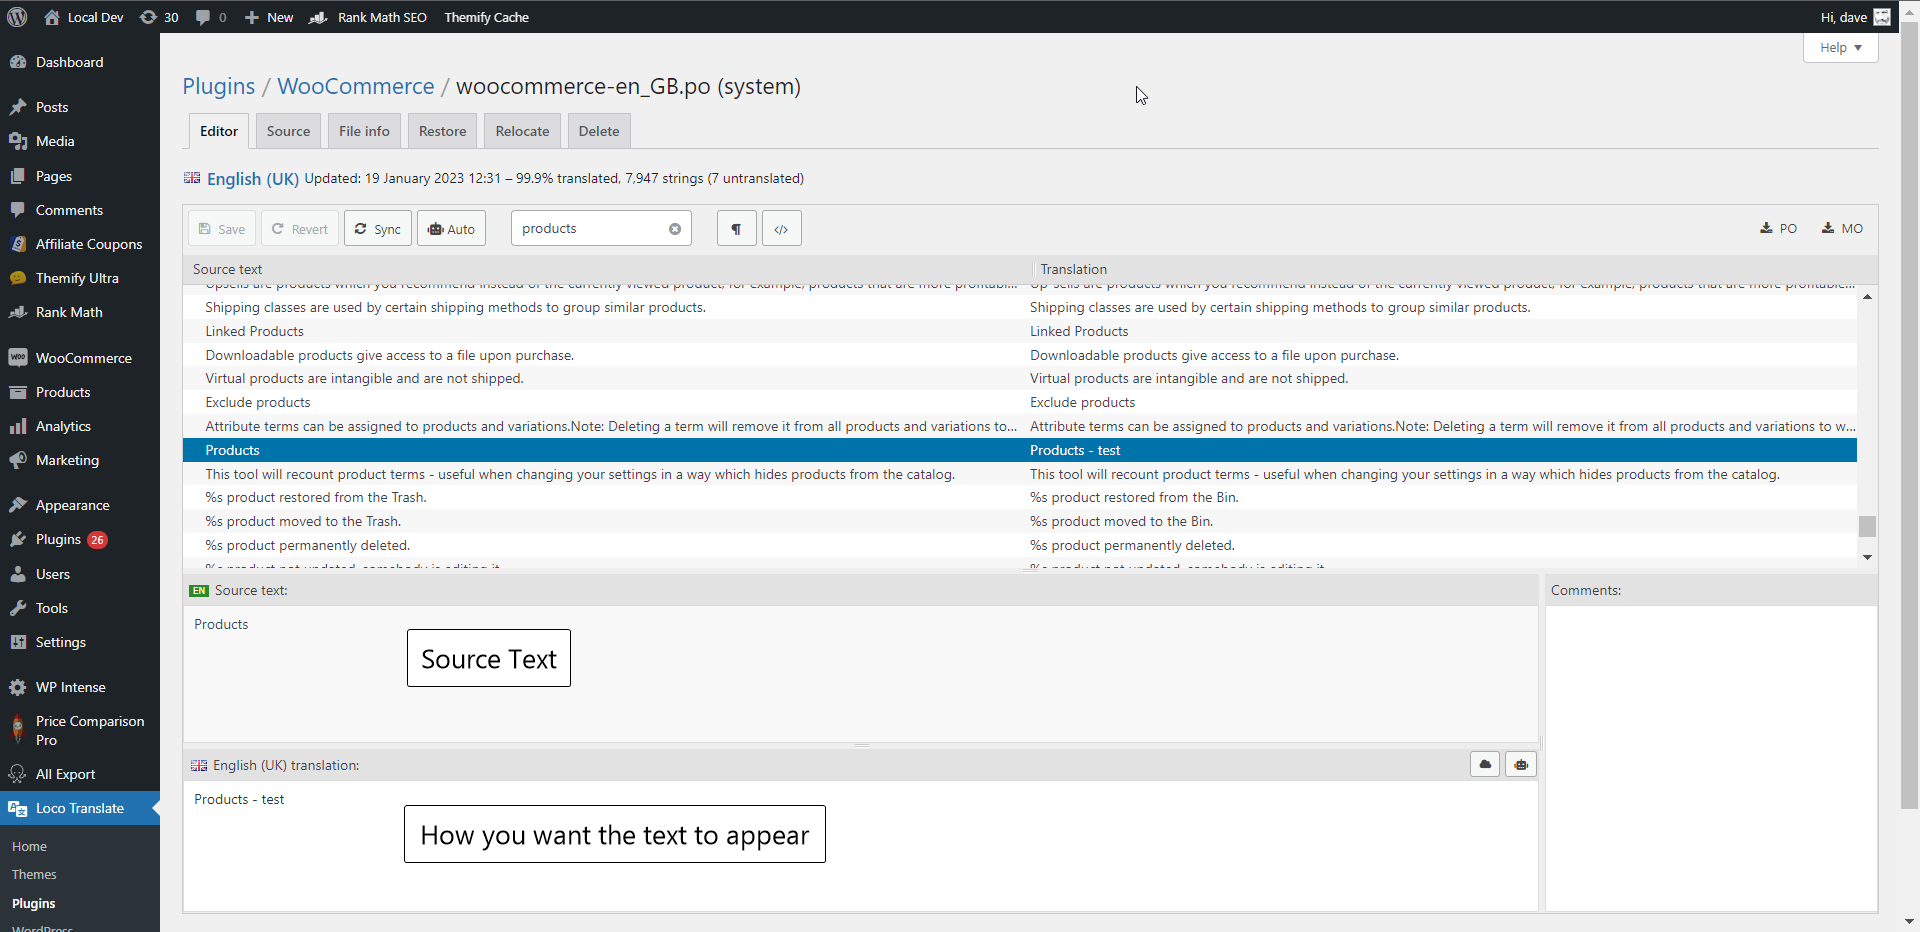
Task: Toggle code view button
Action: point(781,229)
